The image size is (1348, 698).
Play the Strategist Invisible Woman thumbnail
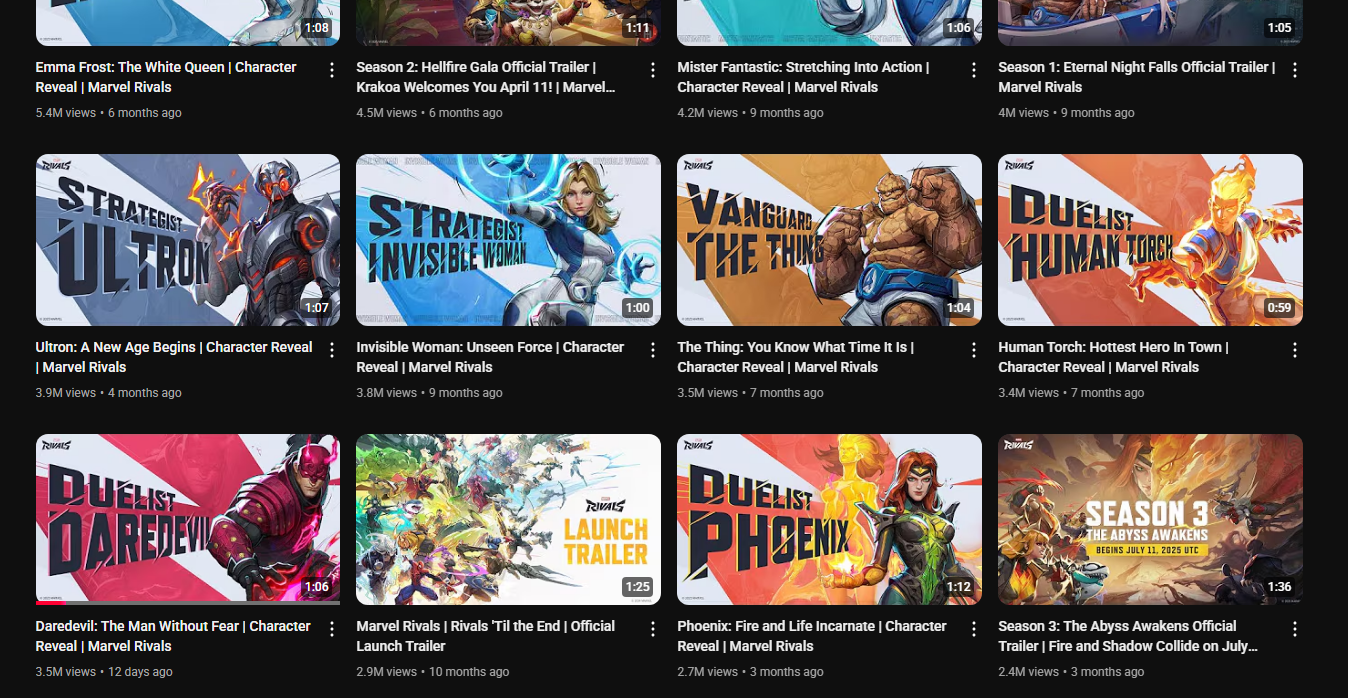tap(508, 240)
